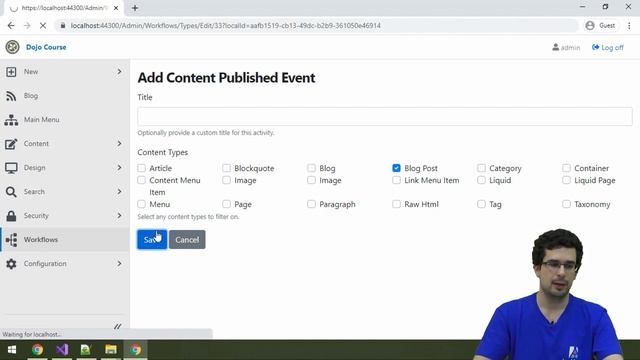The height and width of the screenshot is (360, 640).
Task: Check the Paragraph content type
Action: (311, 204)
